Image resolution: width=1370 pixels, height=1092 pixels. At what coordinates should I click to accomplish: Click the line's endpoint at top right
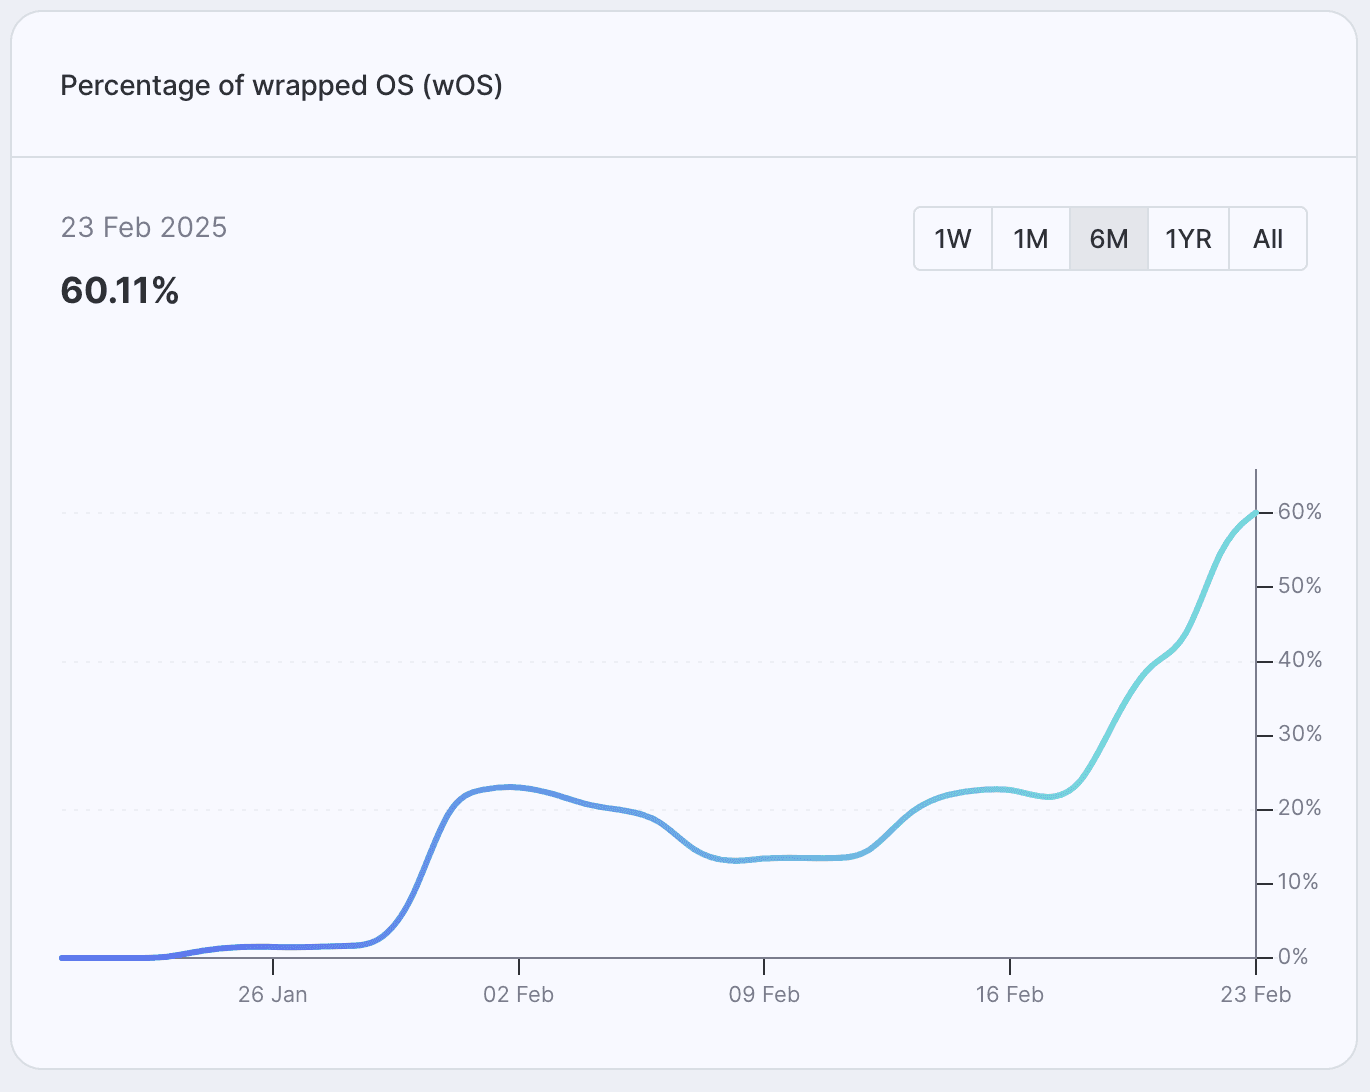click(x=1255, y=512)
